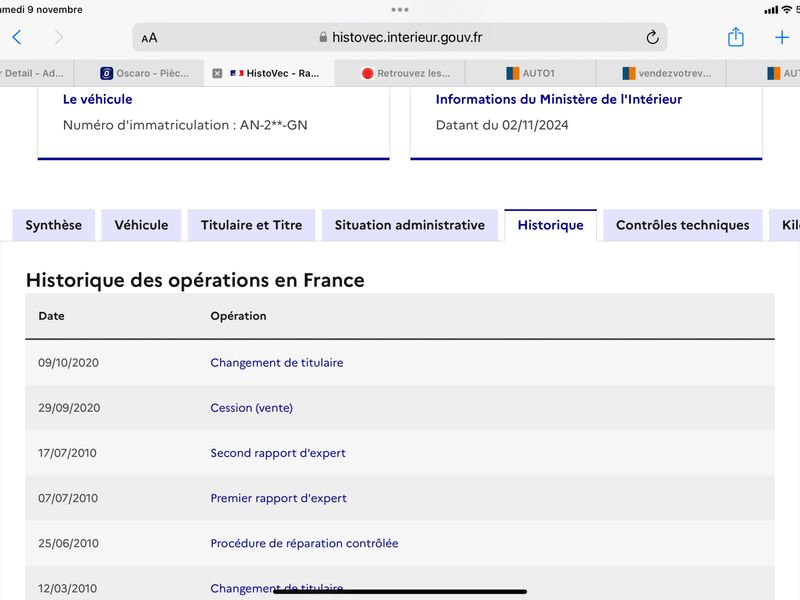Open the three-dot multitasking menu at top
Image resolution: width=800 pixels, height=600 pixels.
point(399,9)
